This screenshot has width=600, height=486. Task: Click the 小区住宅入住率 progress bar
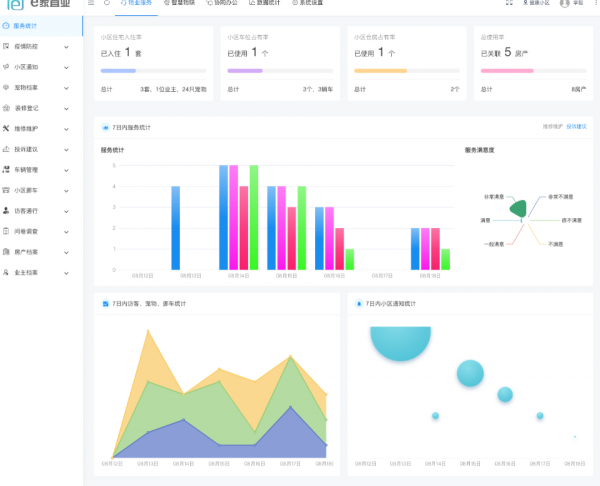153,71
